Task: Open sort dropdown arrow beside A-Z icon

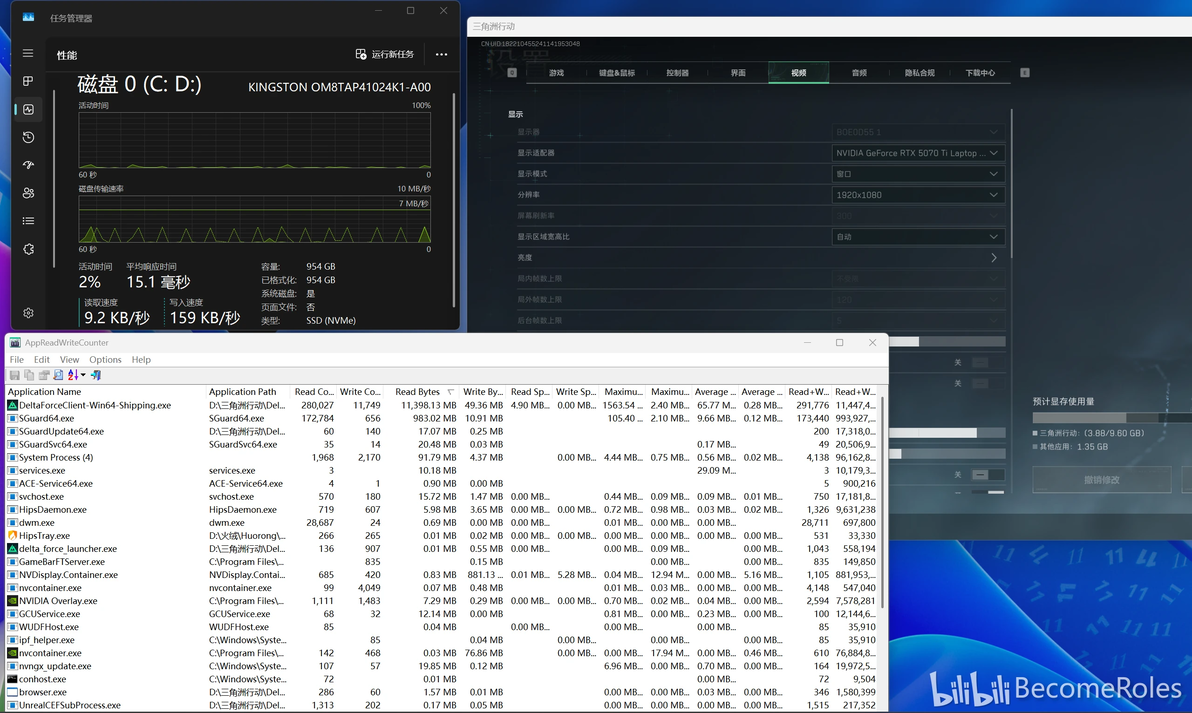Action: [x=83, y=376]
